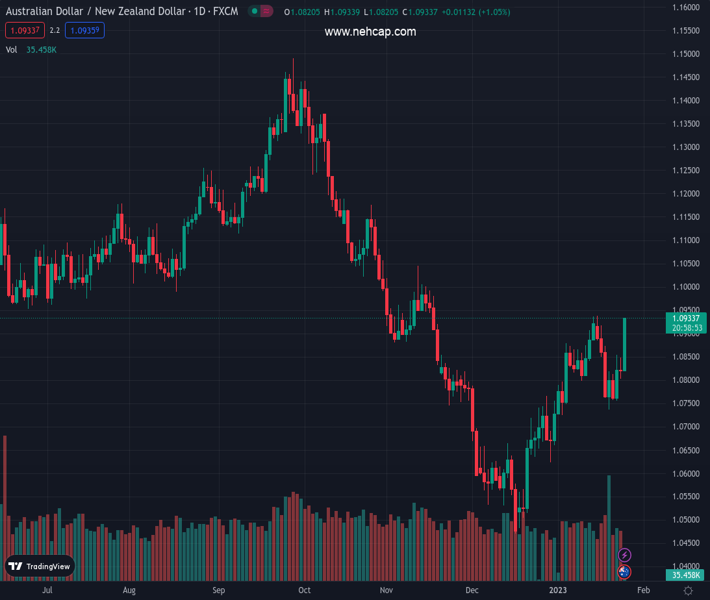Click the Aug label on time axis
The image size is (710, 600).
[x=129, y=591]
